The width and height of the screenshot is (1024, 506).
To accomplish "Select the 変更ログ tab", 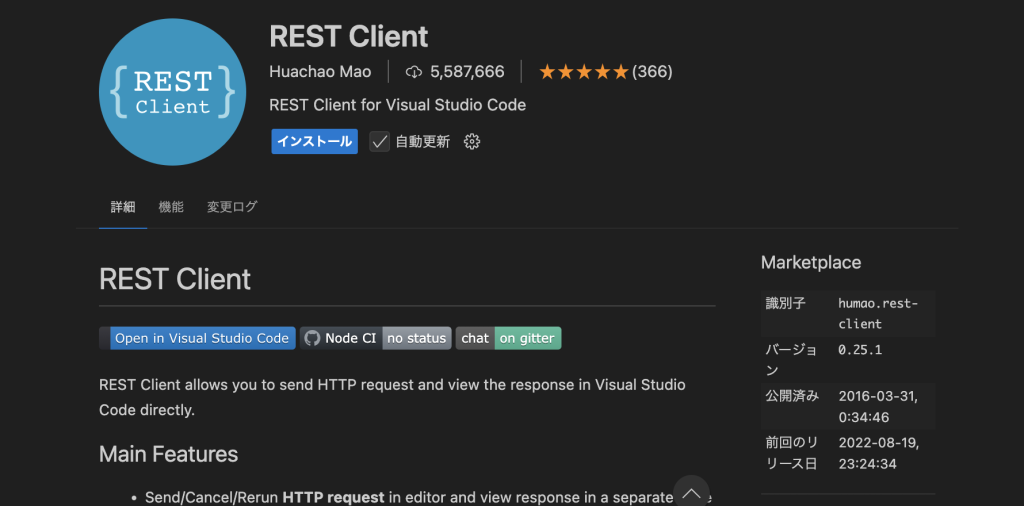I will [x=232, y=207].
